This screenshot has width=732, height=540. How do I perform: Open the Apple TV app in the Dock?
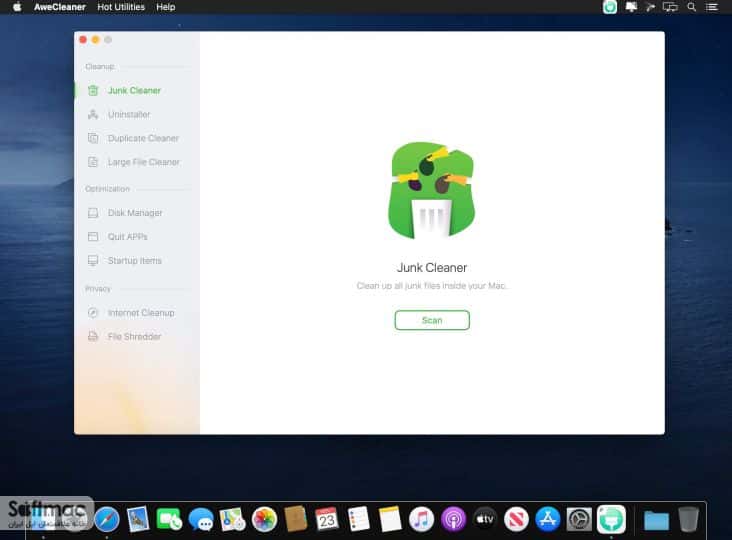click(x=485, y=519)
